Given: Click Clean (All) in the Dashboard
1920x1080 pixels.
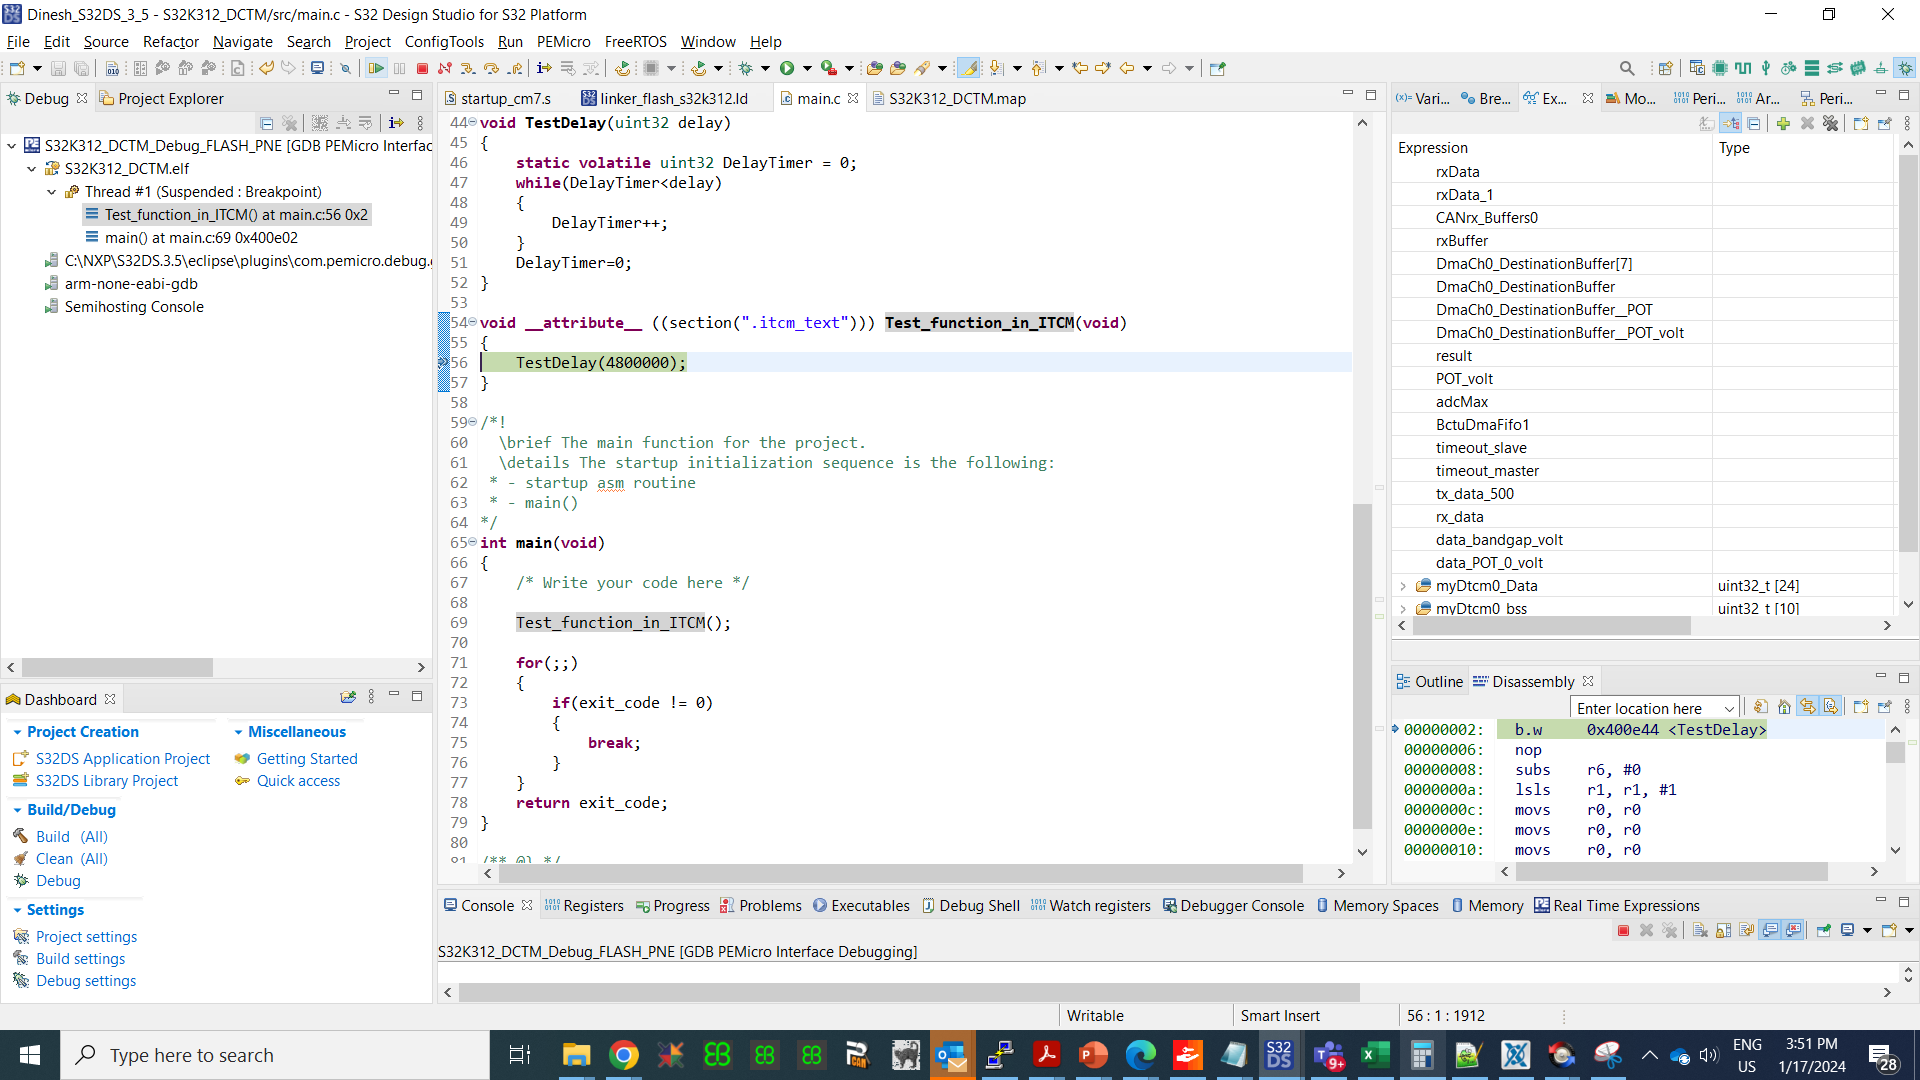Looking at the screenshot, I should (x=71, y=858).
